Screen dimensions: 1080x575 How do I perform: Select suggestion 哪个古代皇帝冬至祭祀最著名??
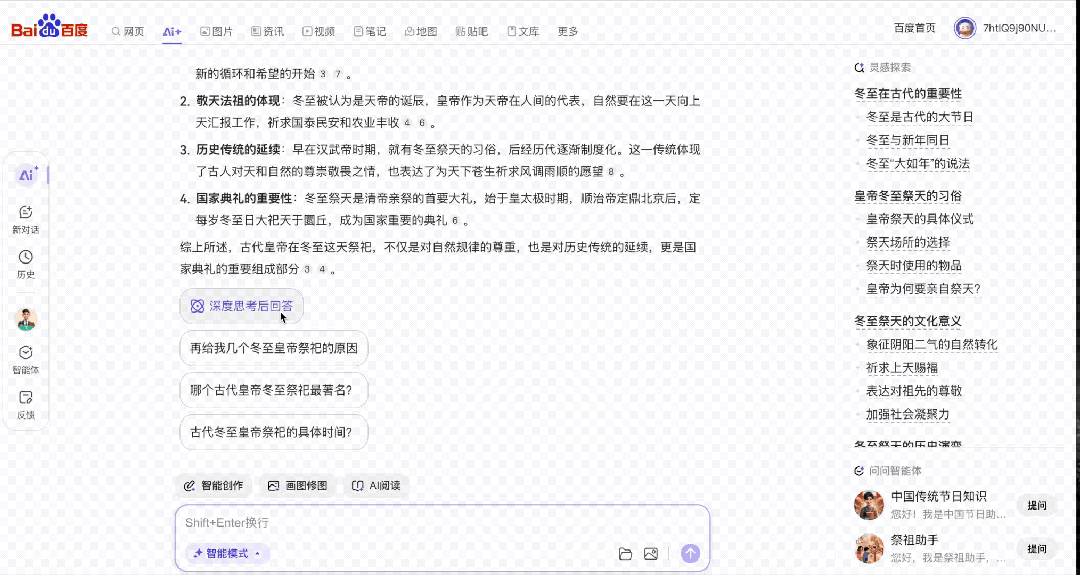[x=274, y=390]
